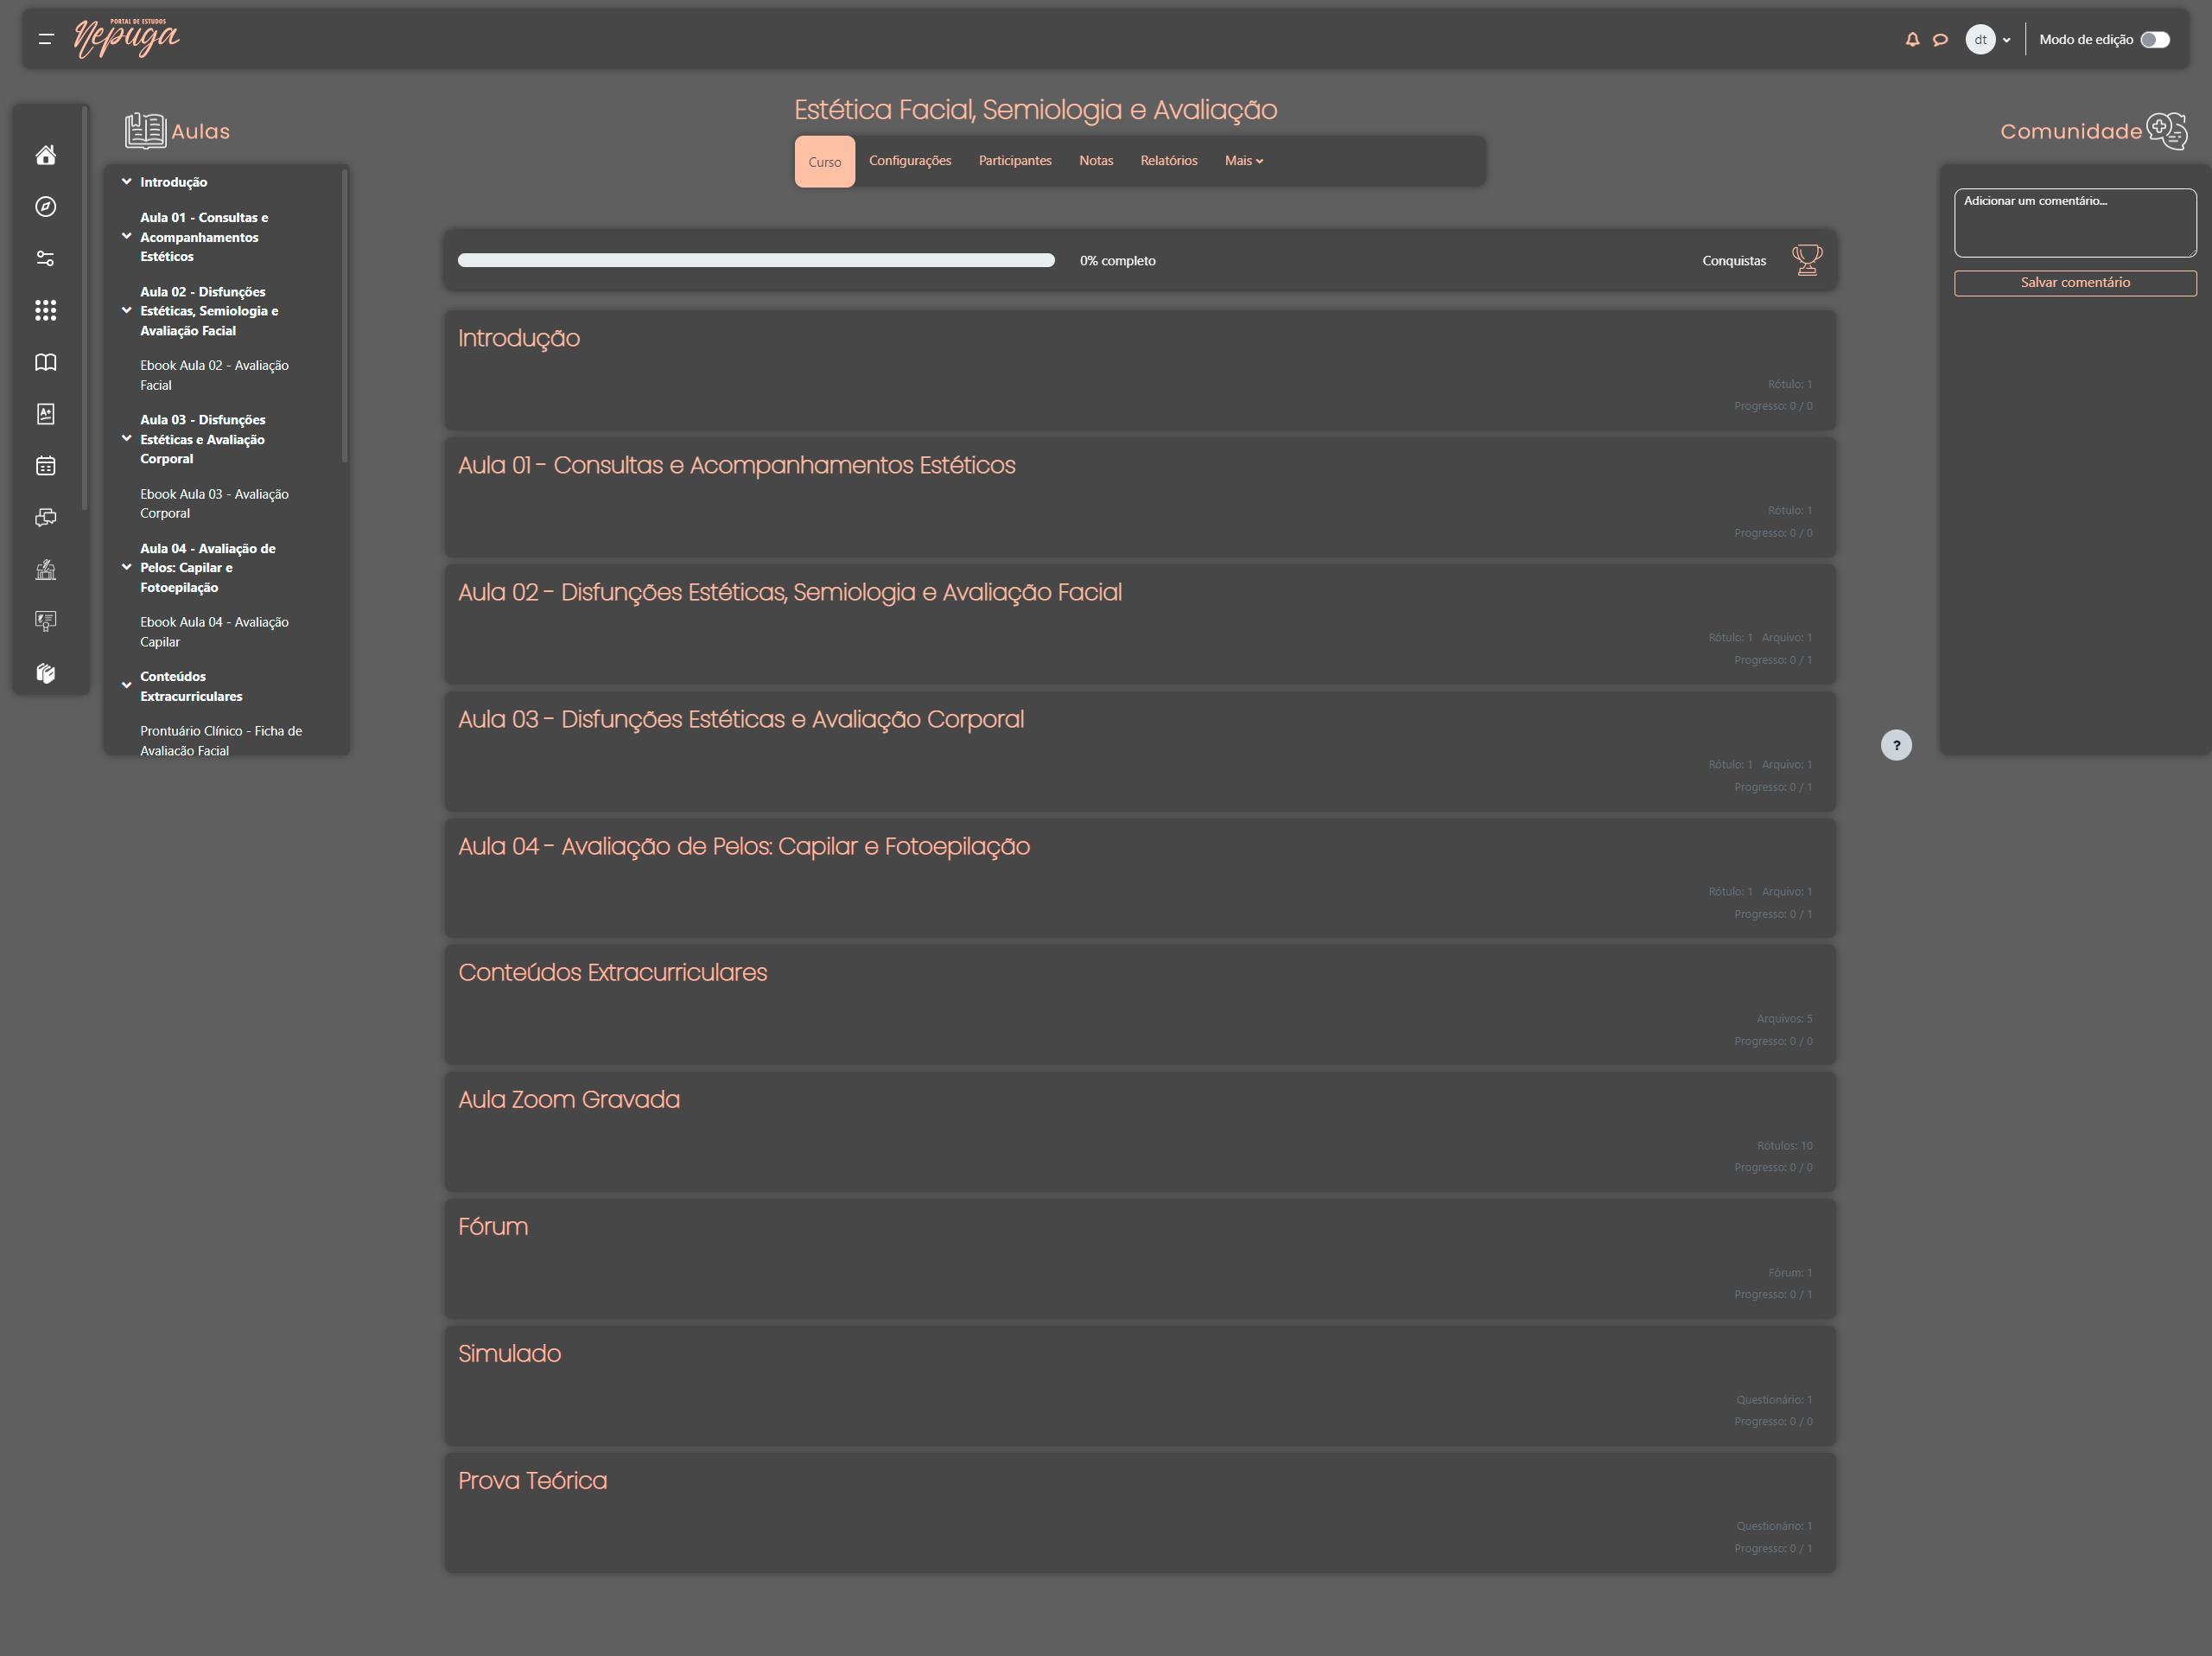Image resolution: width=2212 pixels, height=1656 pixels.
Task: Collapse Aula 04 chevron in Aulas tree
Action: [x=127, y=567]
